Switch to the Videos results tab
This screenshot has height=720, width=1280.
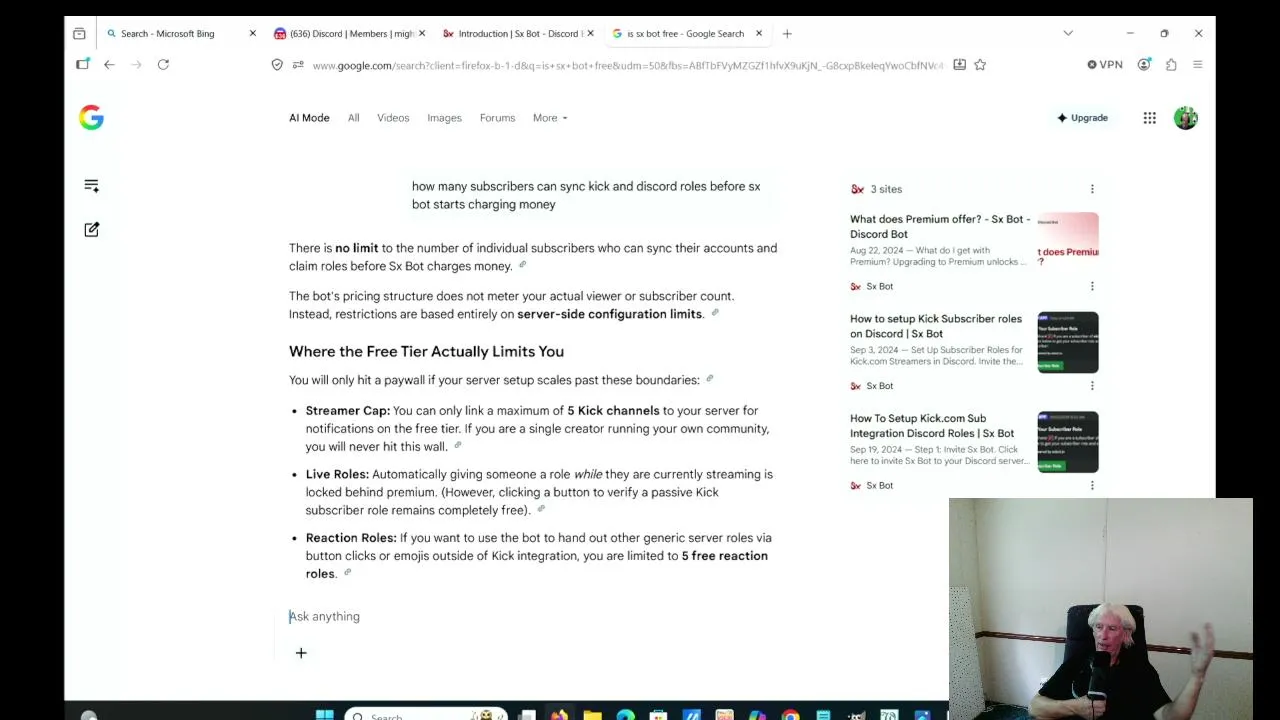coord(393,118)
